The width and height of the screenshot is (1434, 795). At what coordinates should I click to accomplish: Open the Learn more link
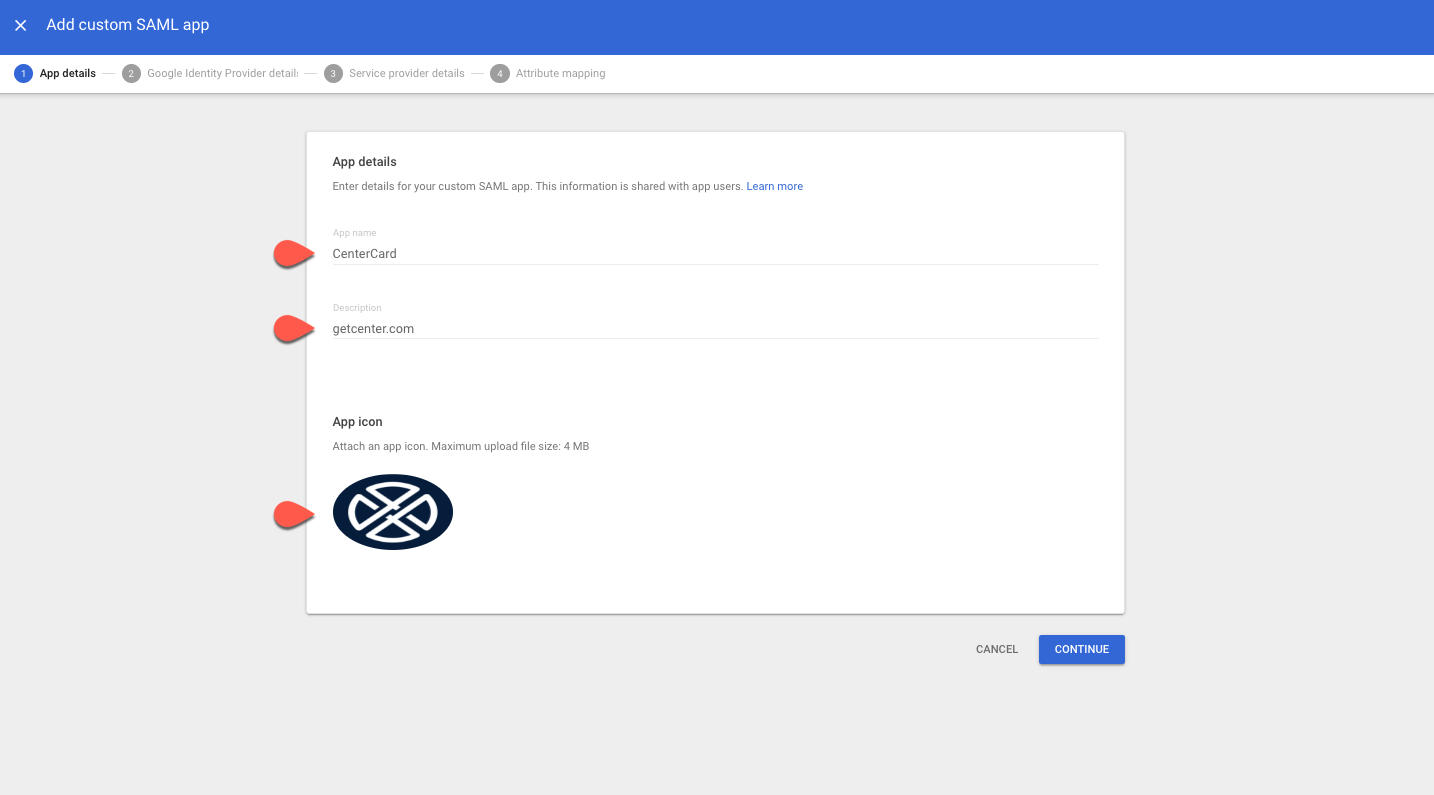click(x=774, y=186)
